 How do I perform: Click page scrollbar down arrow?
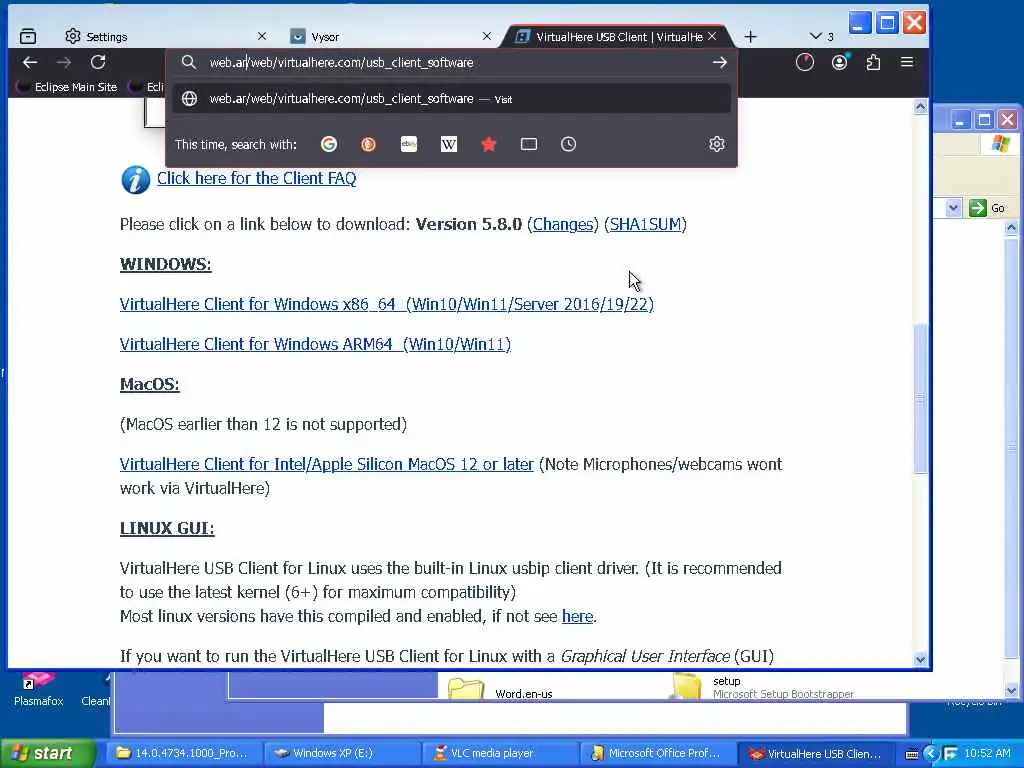pos(920,660)
